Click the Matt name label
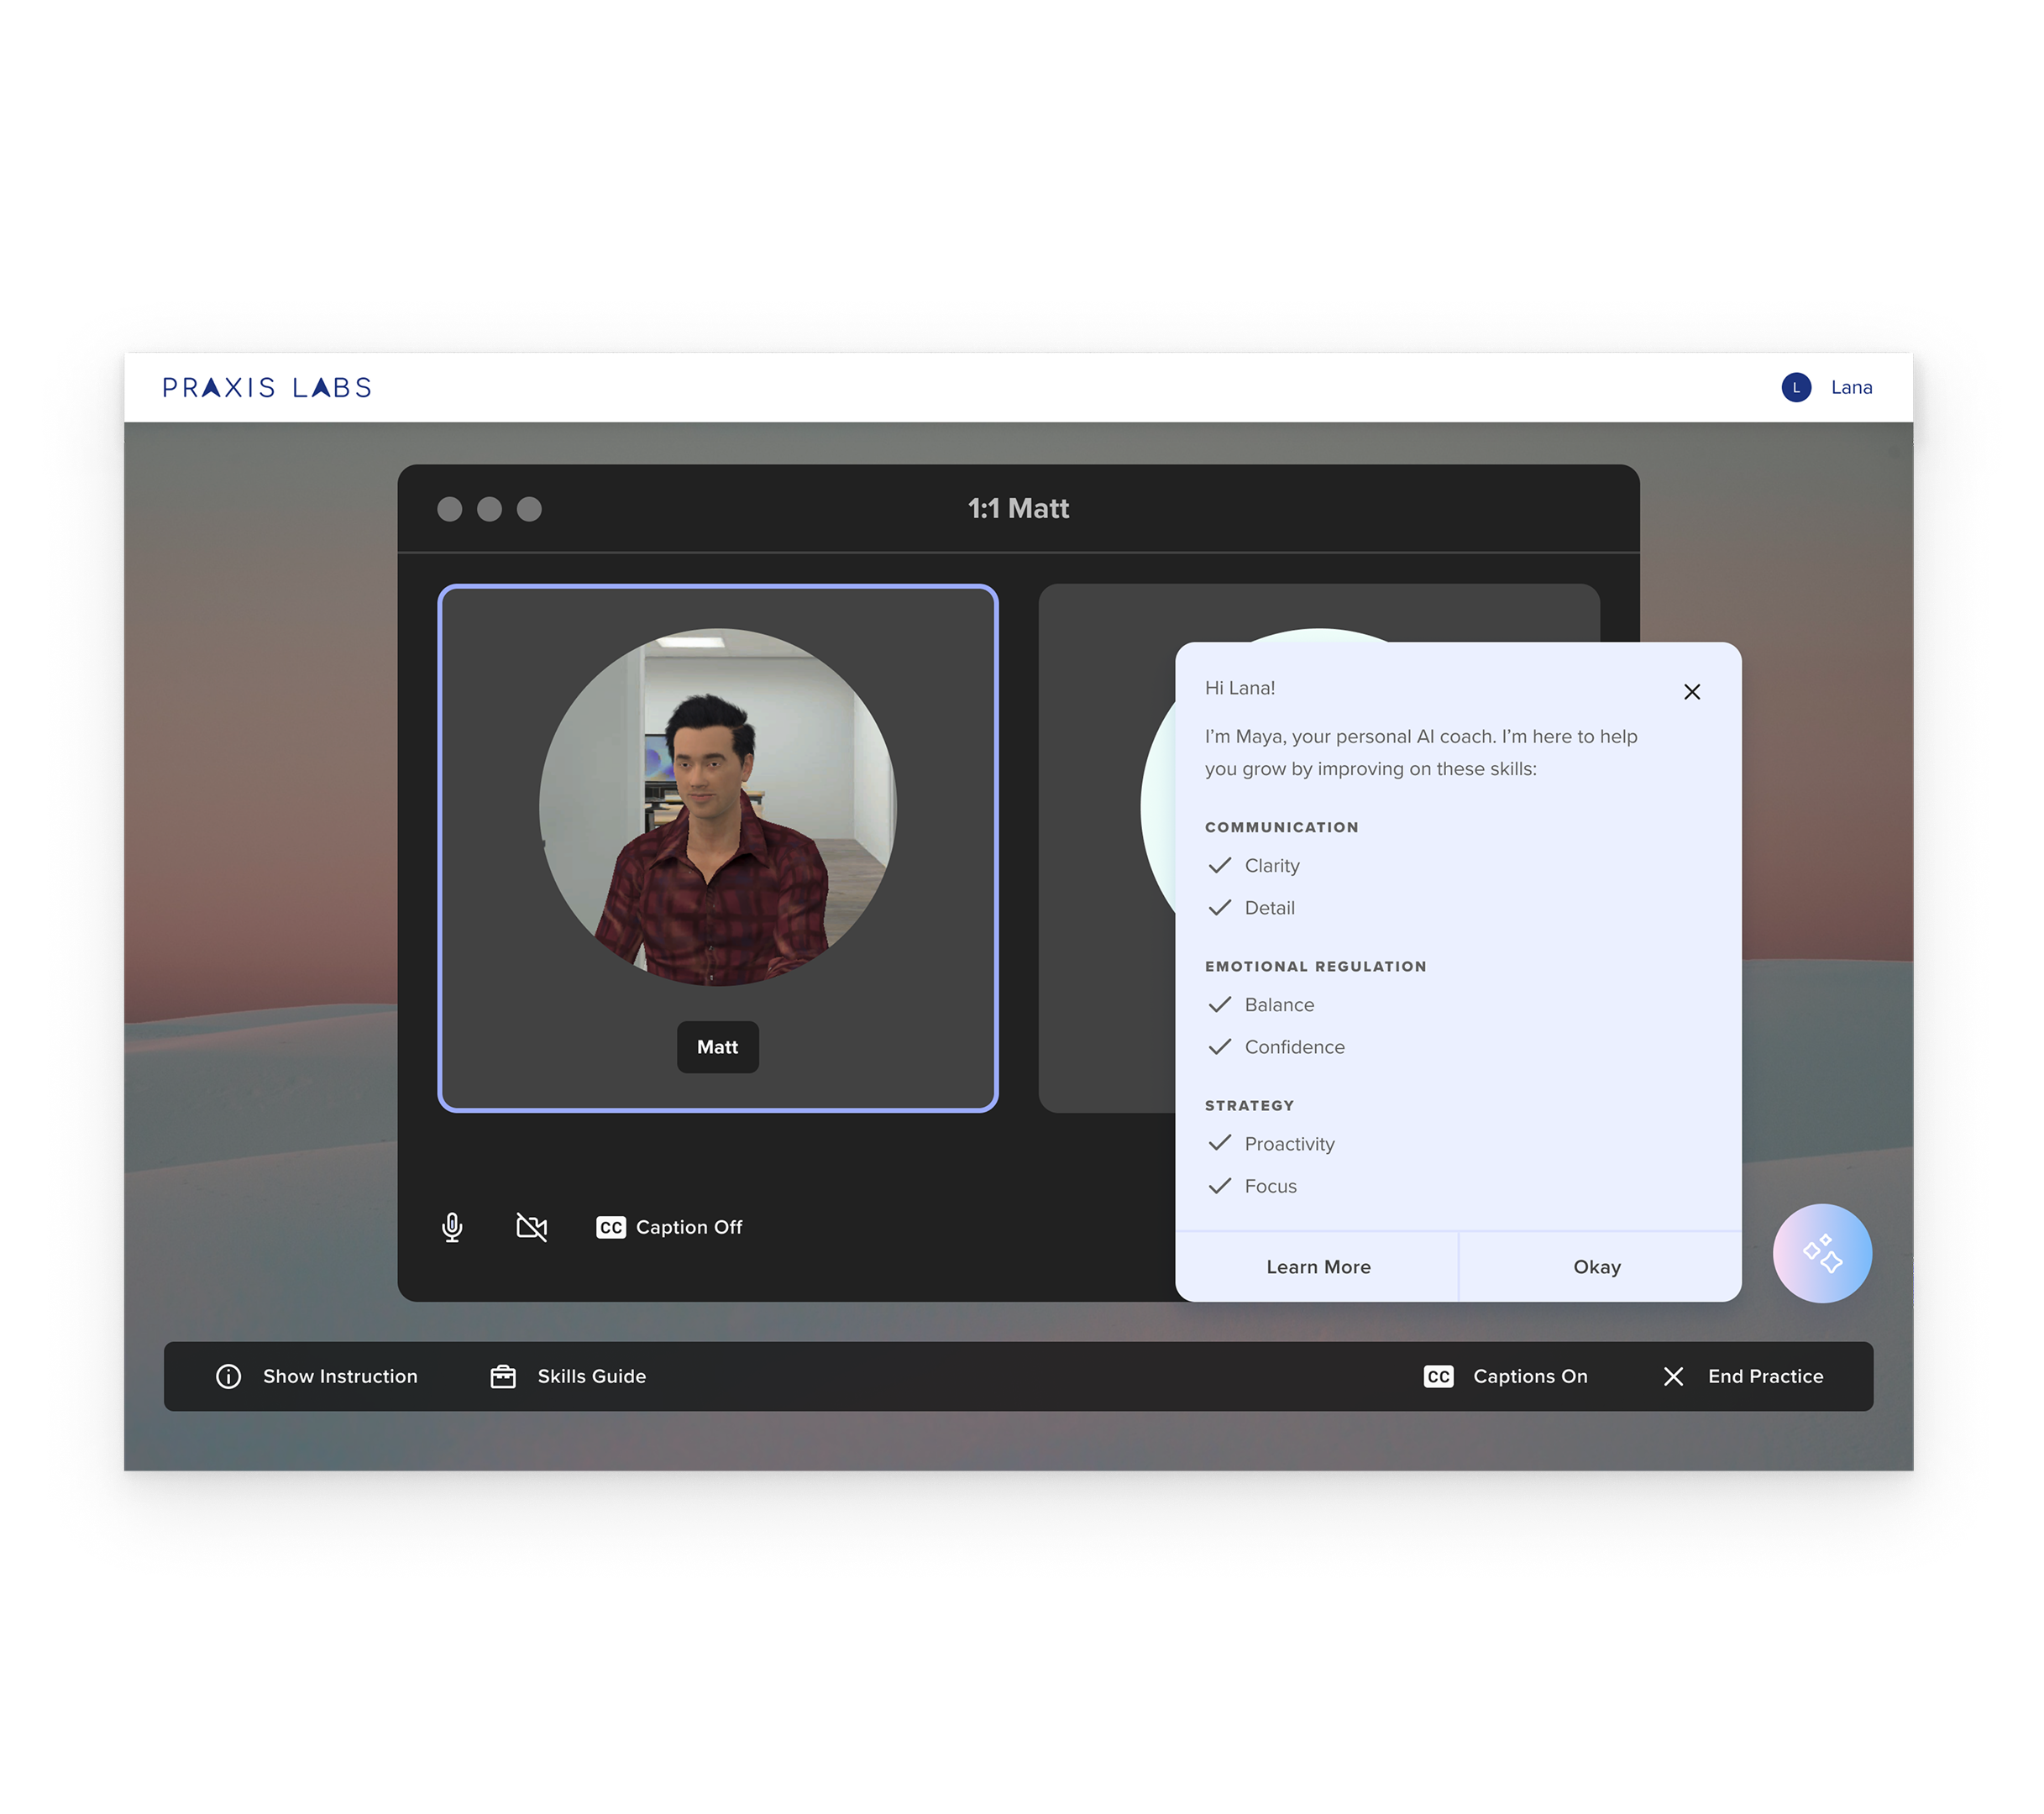Viewport: 2044px width, 1814px height. click(x=717, y=1047)
